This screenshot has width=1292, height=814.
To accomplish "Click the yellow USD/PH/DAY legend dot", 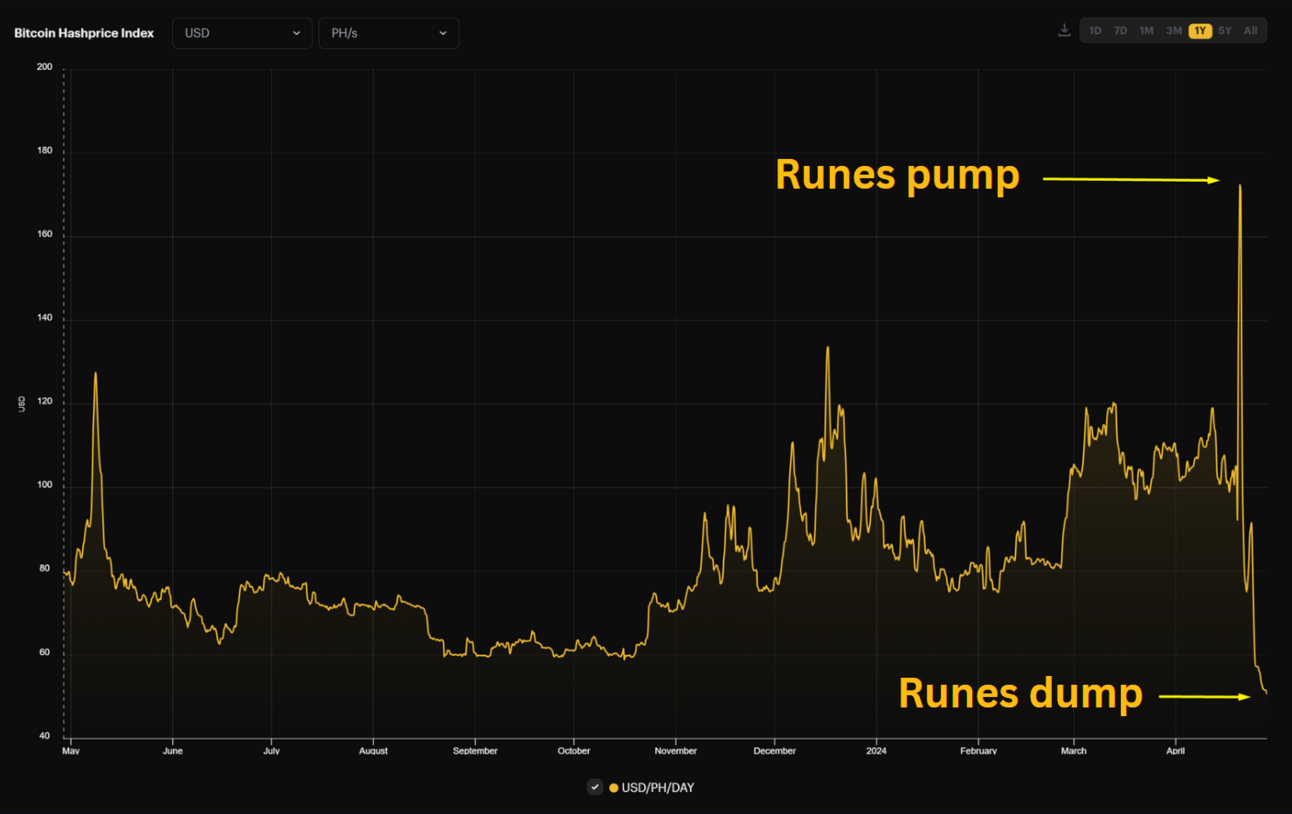I will [x=614, y=788].
